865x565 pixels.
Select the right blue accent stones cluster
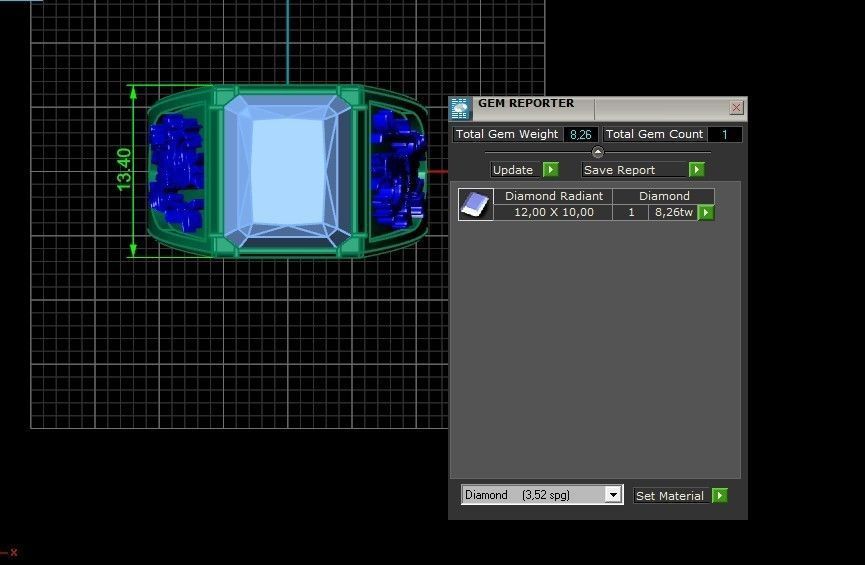point(398,169)
